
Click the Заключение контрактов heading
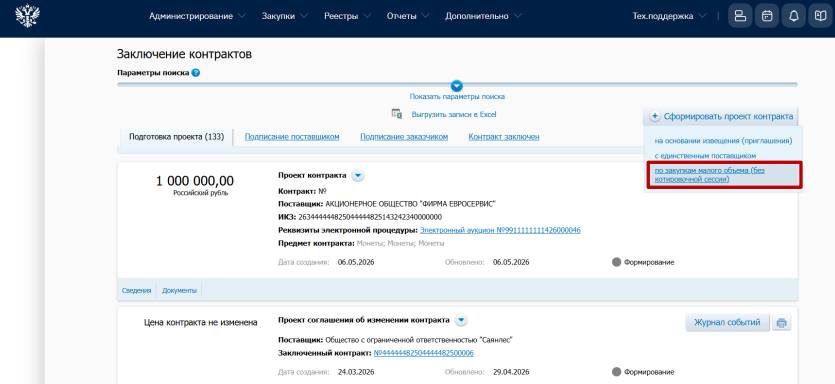click(x=184, y=54)
